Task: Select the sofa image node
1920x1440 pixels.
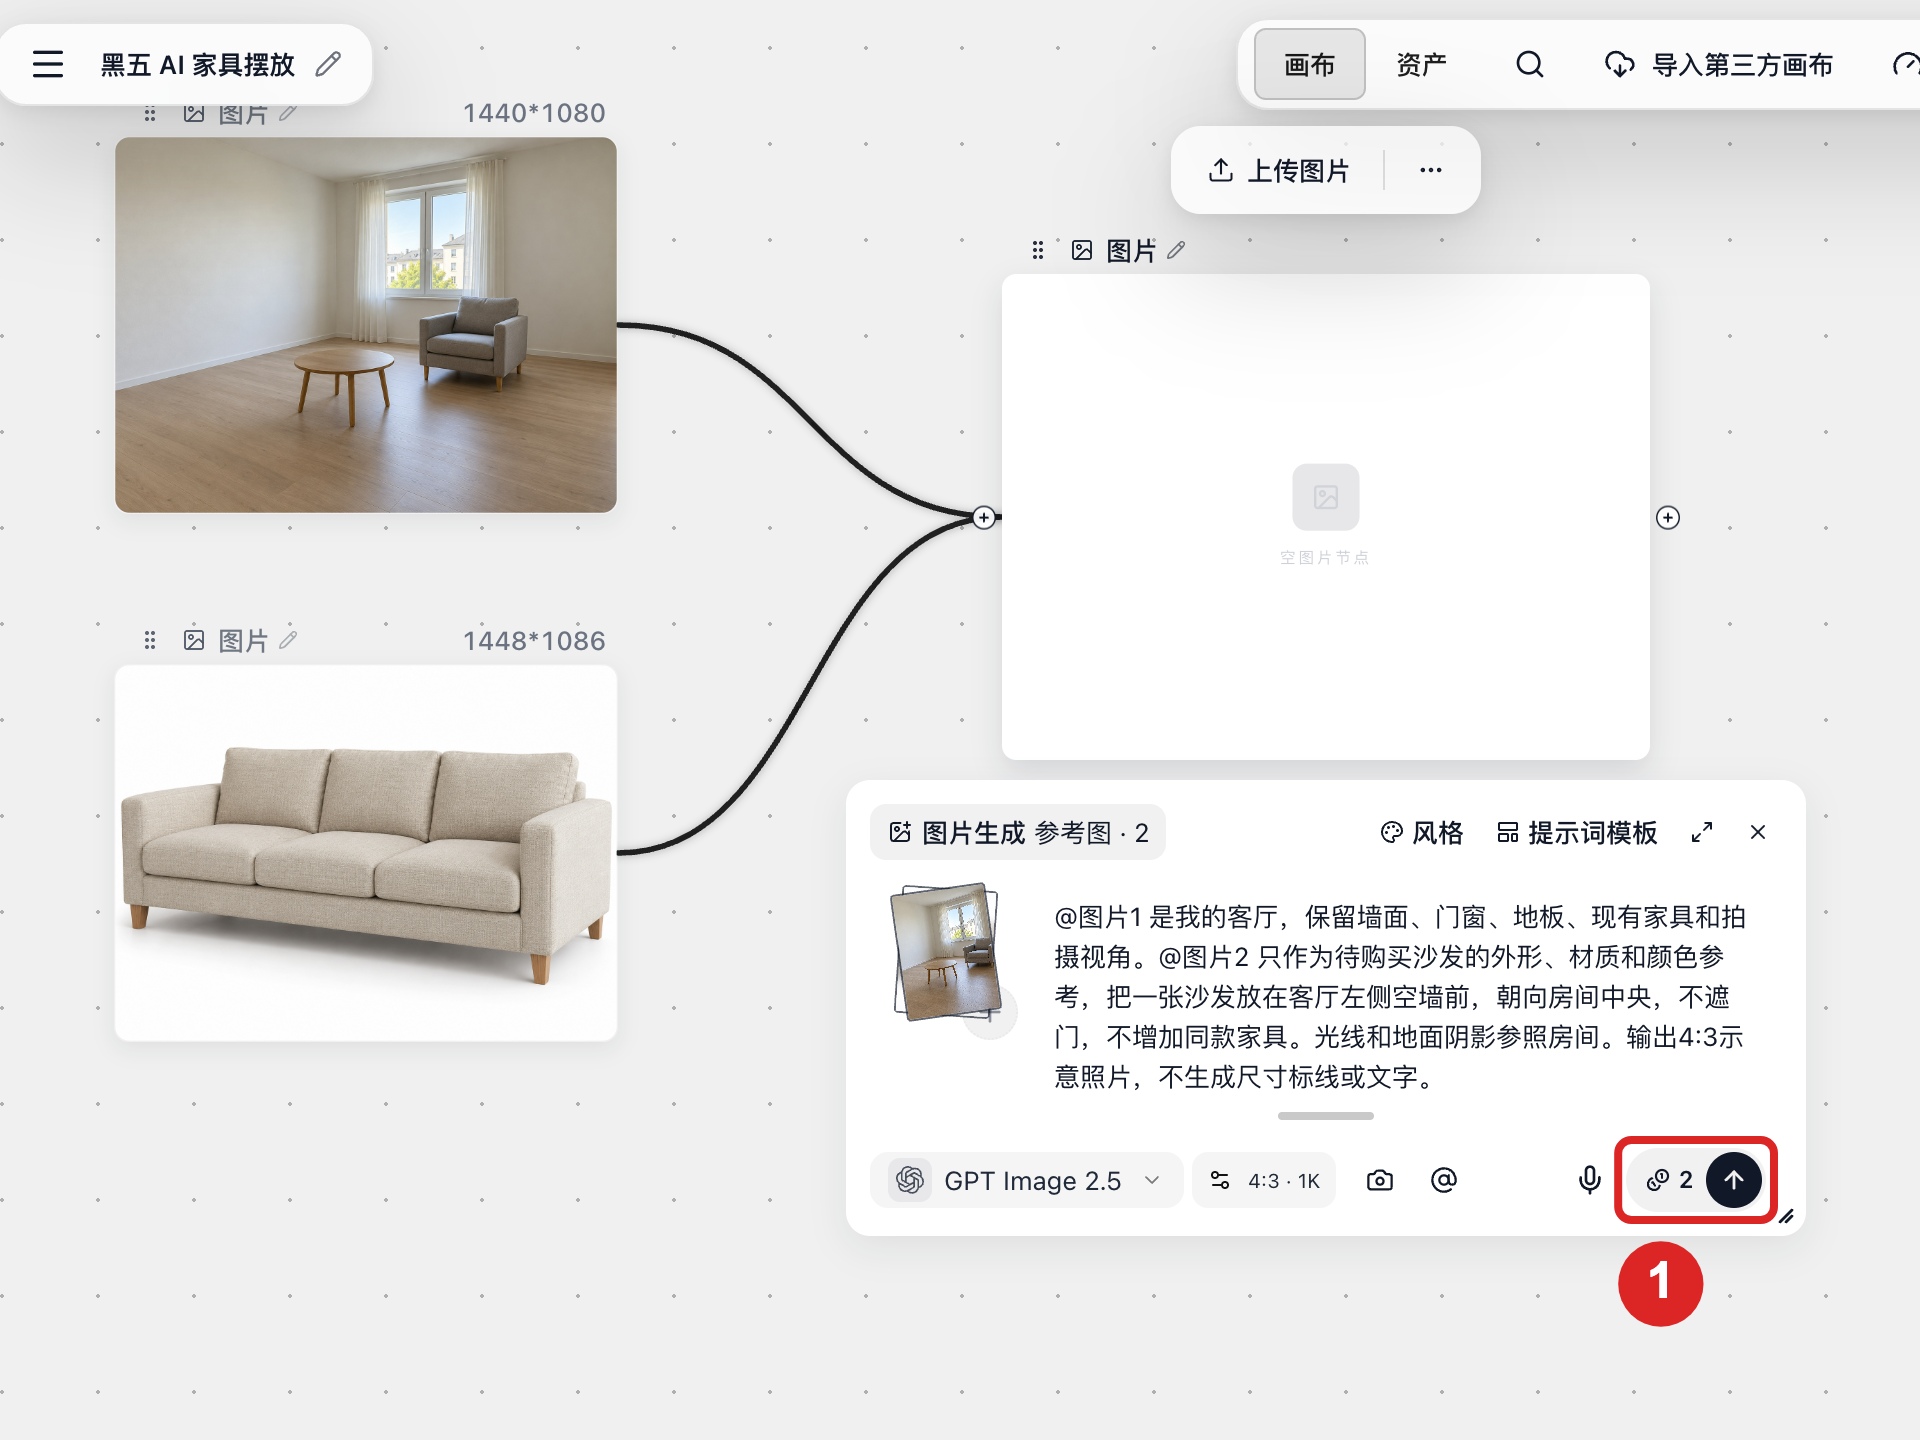Action: pos(366,853)
